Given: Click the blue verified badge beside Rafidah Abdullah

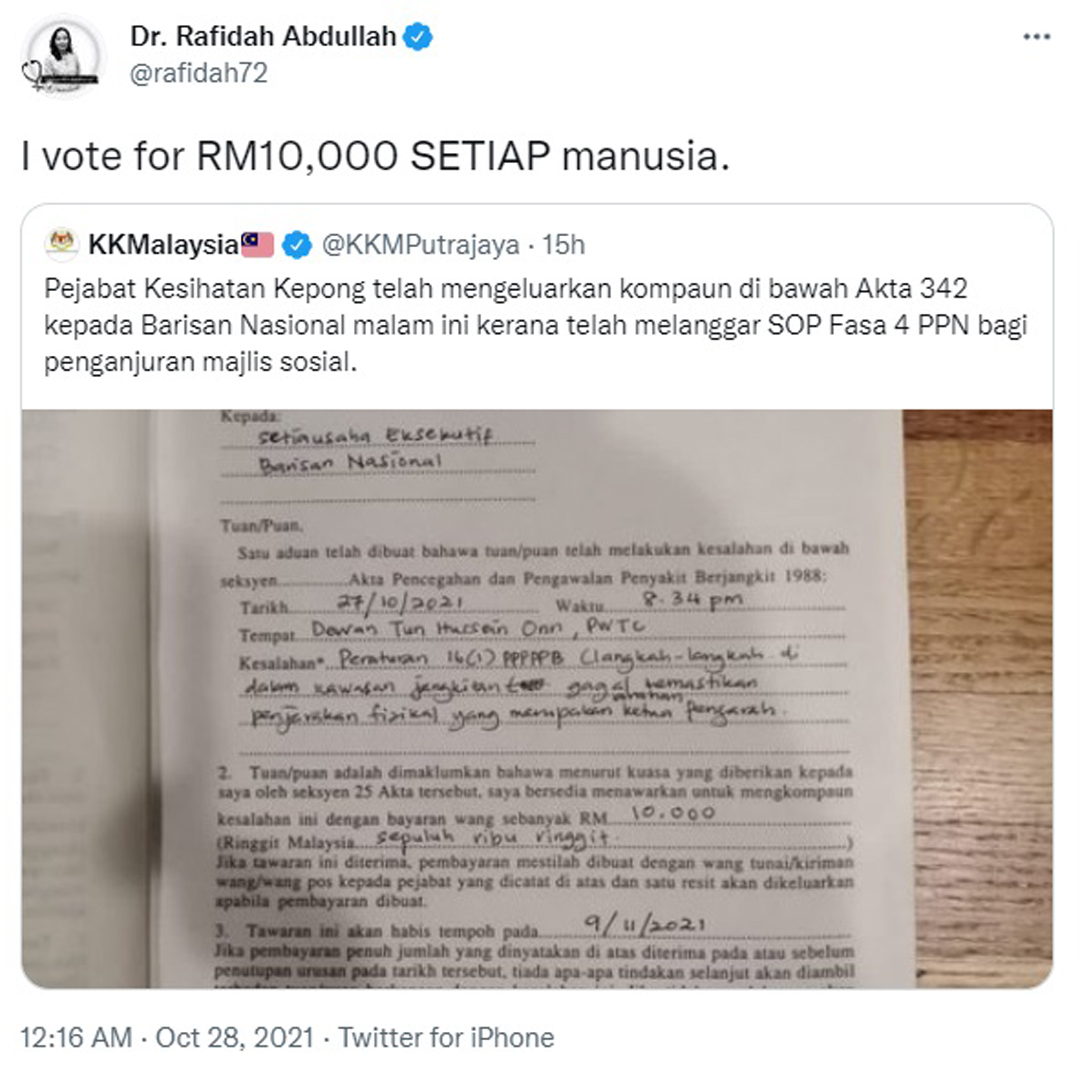Looking at the screenshot, I should (x=417, y=37).
